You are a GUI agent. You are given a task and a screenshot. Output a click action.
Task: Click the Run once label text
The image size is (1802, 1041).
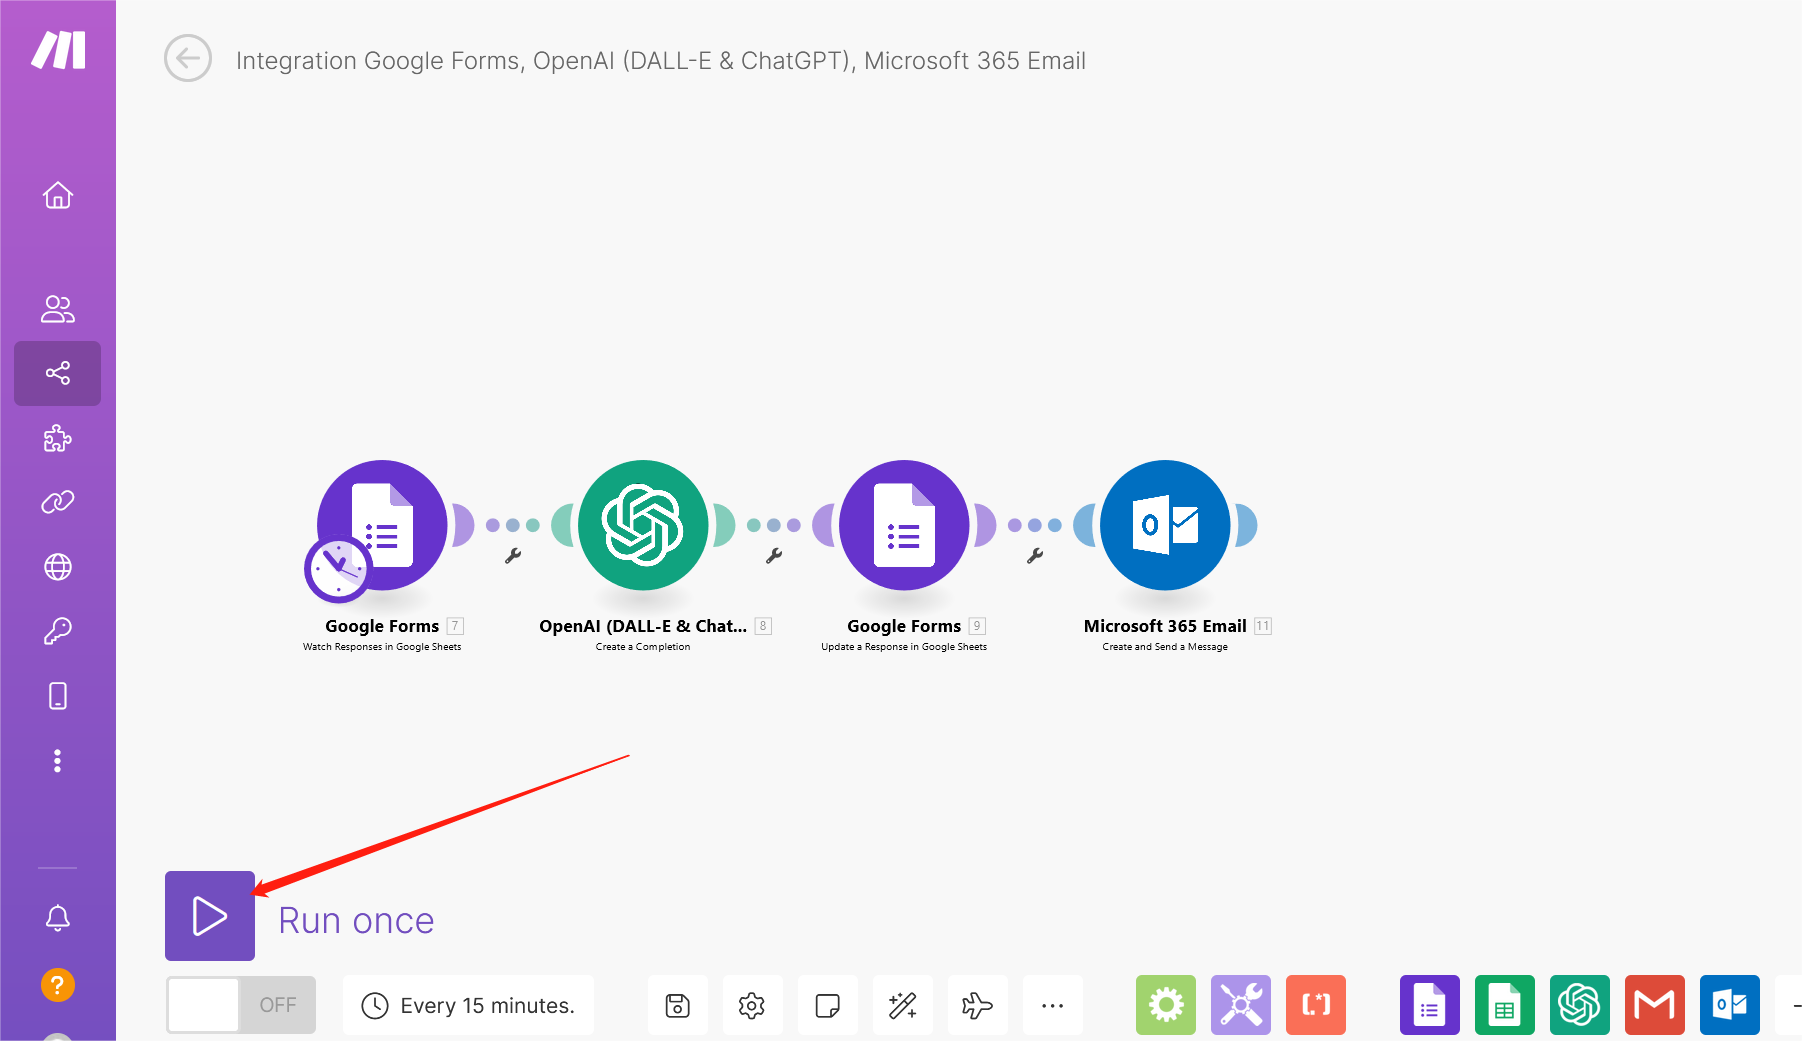click(x=356, y=921)
